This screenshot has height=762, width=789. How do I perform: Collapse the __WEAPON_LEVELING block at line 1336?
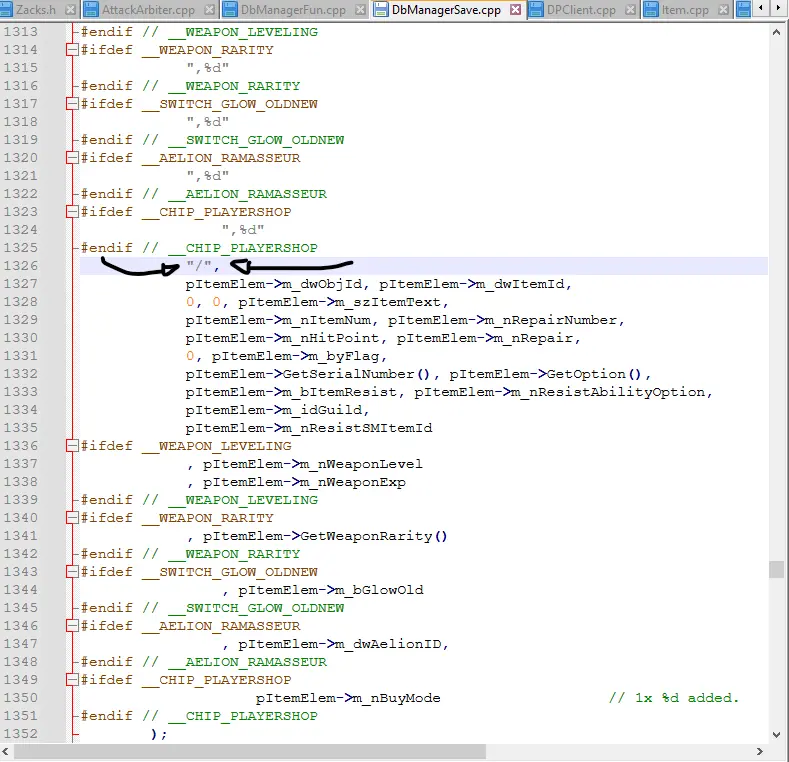pyautogui.click(x=72, y=445)
